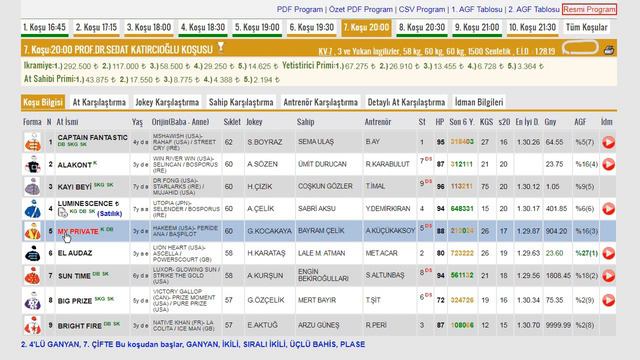Open horse name LUMINESCENCE
Viewport: 640px width, 360px height.
point(85,203)
